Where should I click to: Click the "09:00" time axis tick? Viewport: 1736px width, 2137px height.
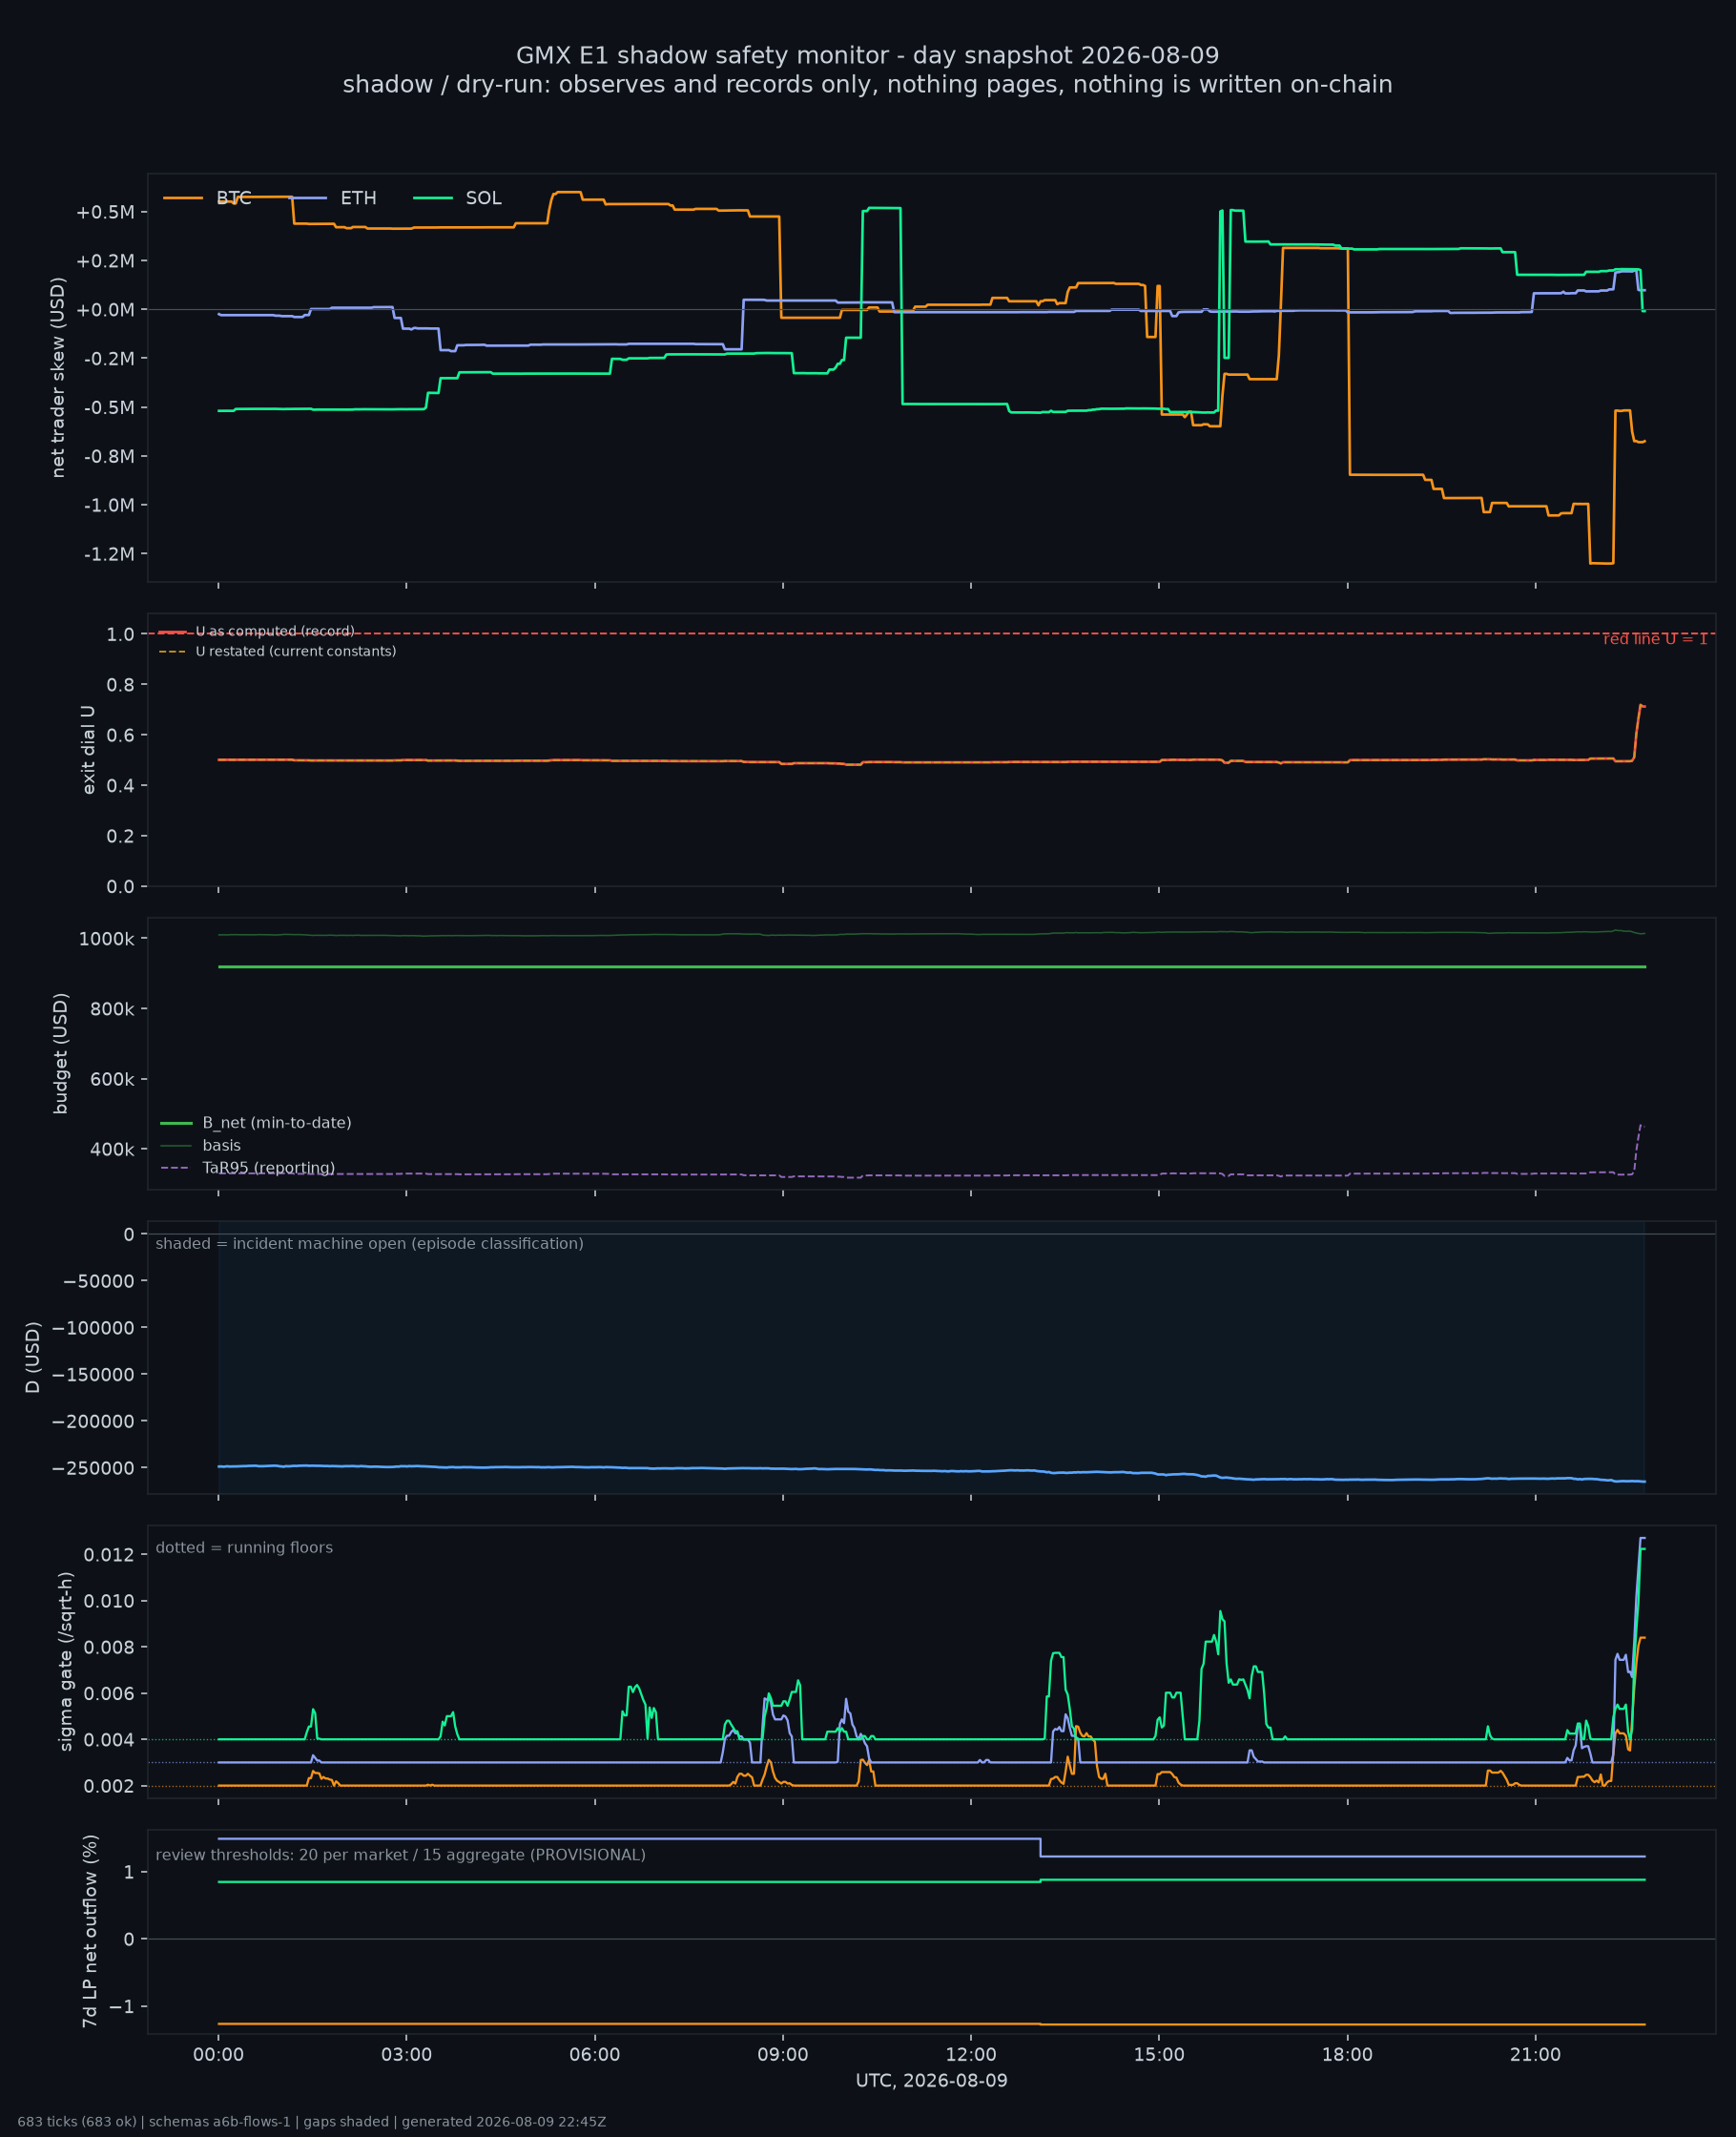(x=783, y=2055)
